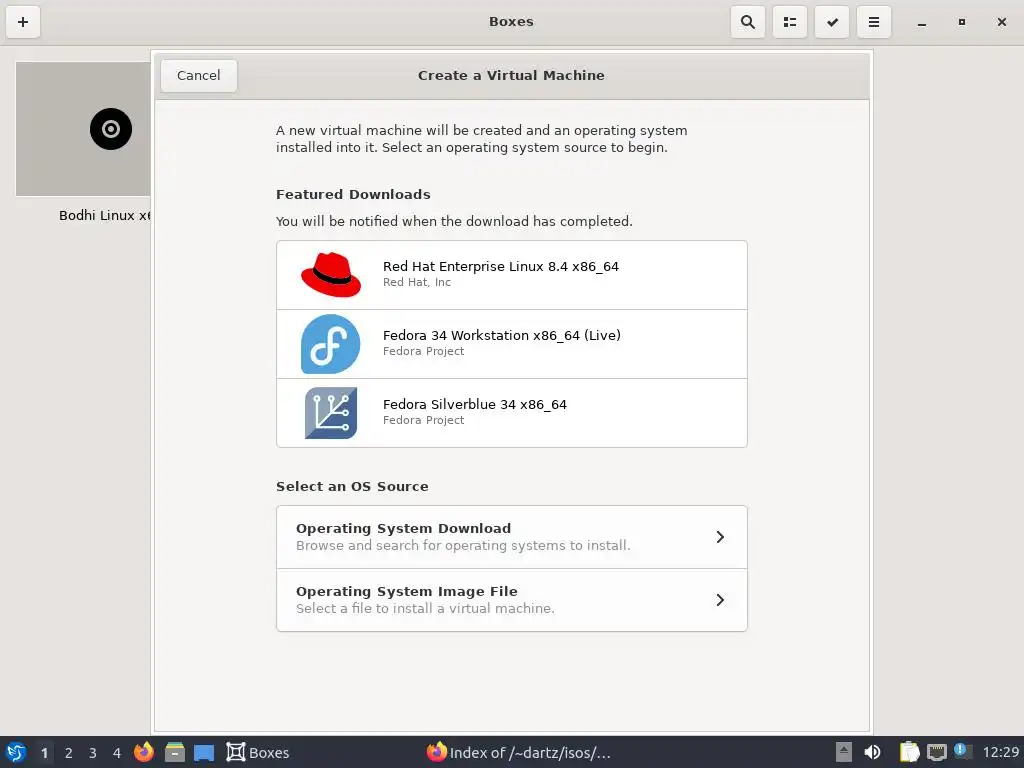Click the Red Hat, Inc vendor subtitle
The image size is (1024, 768).
point(417,282)
